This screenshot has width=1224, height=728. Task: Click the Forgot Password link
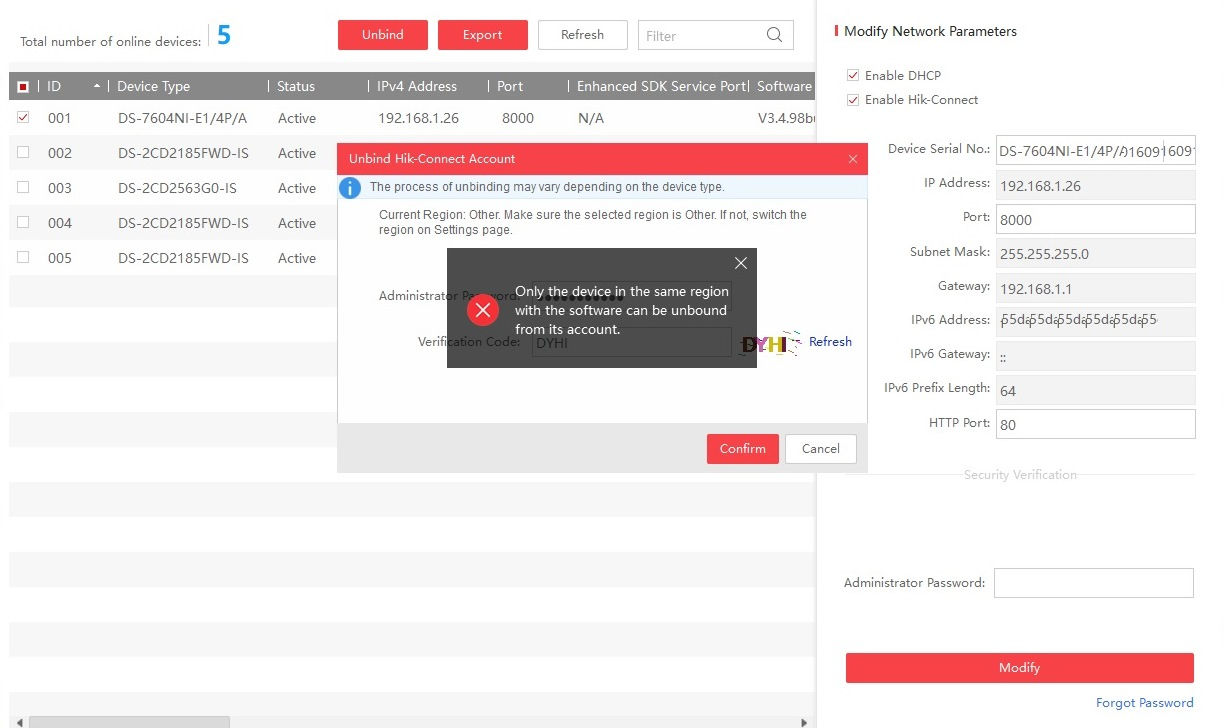(1144, 703)
